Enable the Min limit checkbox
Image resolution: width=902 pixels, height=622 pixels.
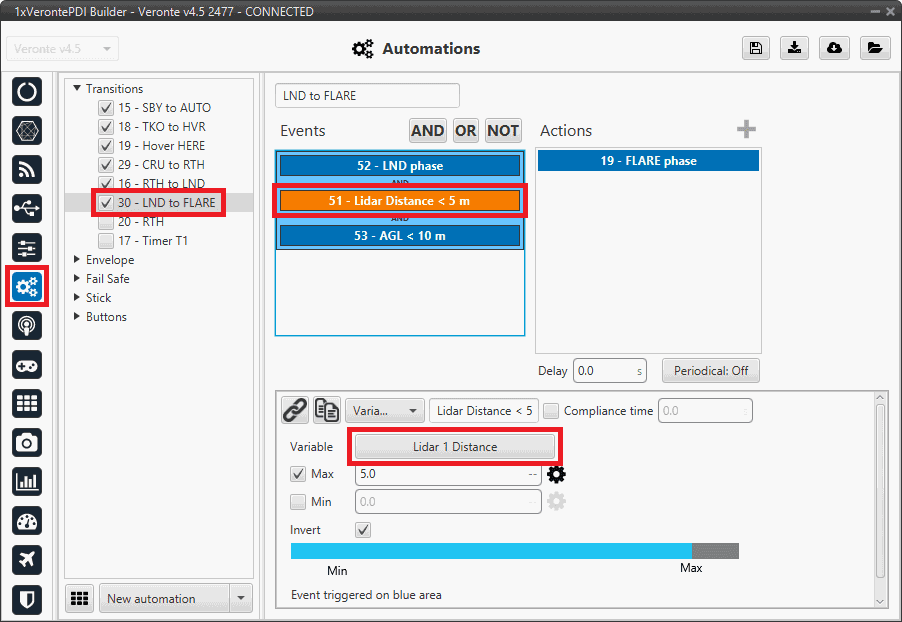pyautogui.click(x=298, y=501)
